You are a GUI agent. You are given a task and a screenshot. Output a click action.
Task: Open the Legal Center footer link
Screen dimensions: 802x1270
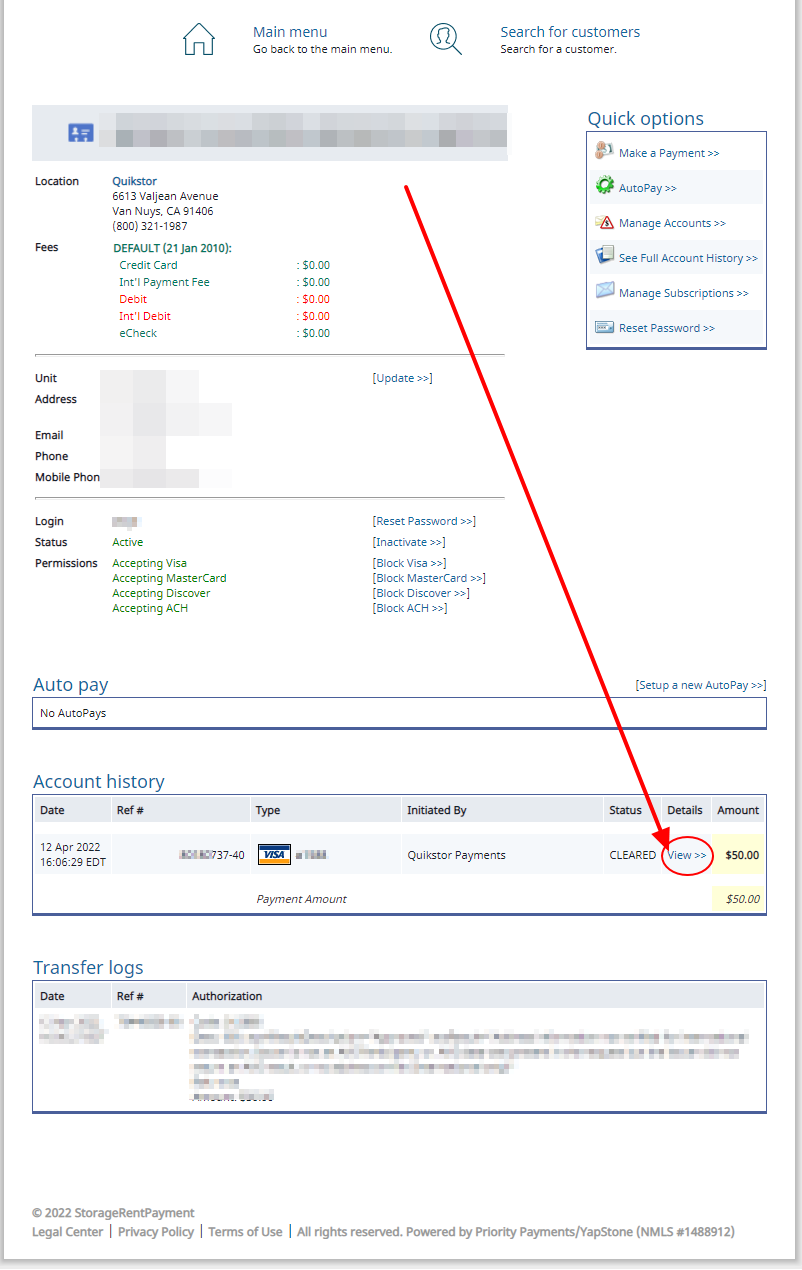(67, 1232)
